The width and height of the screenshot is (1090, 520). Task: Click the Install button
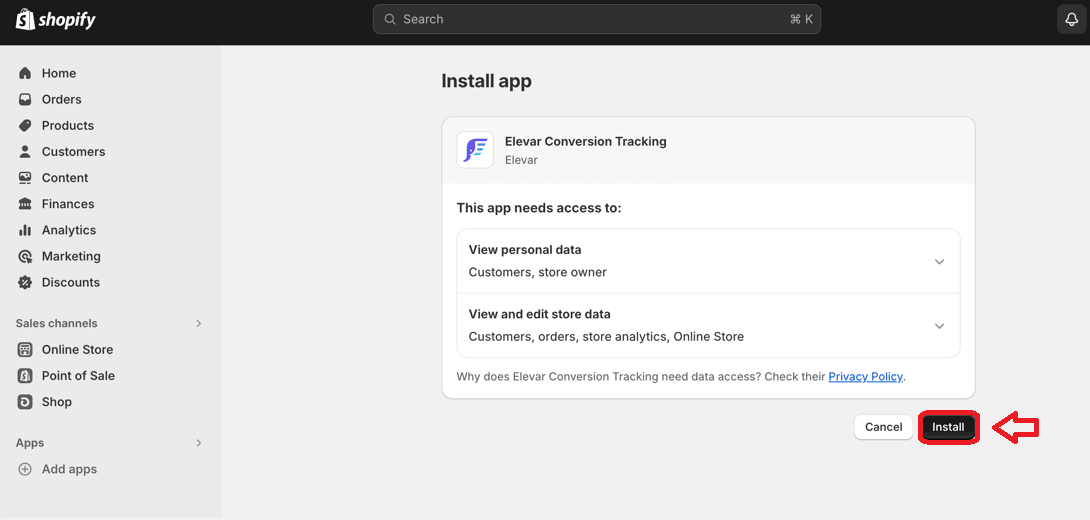tap(948, 427)
